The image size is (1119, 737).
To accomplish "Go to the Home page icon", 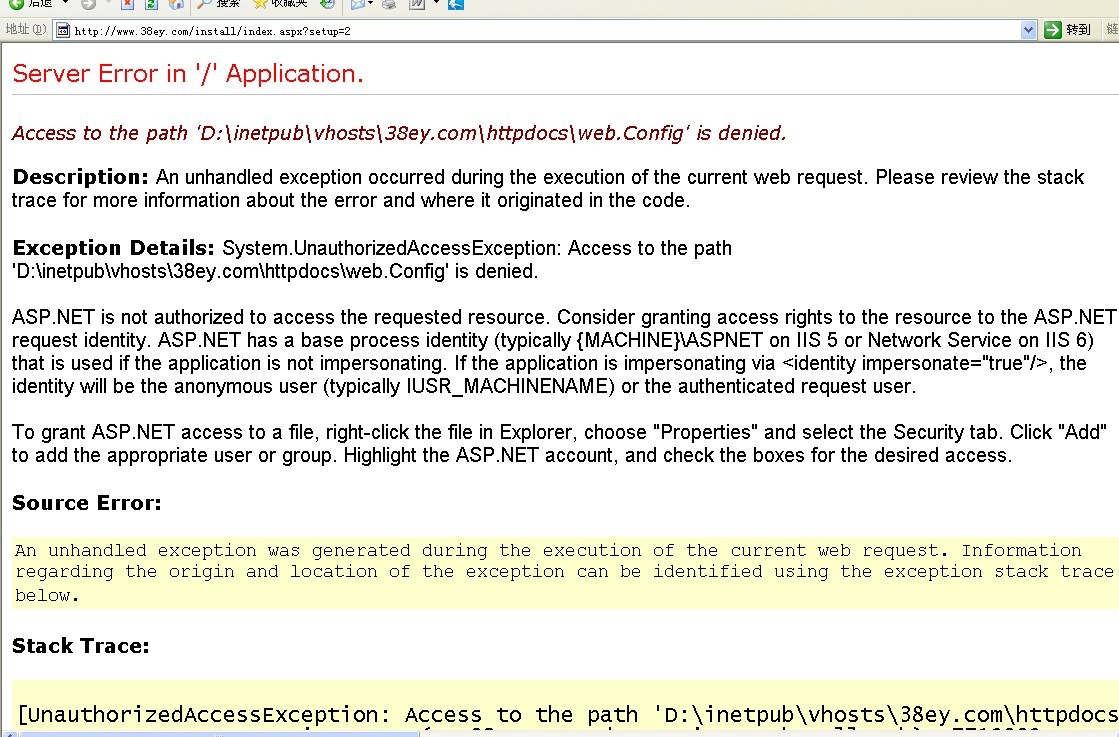I will click(x=177, y=4).
